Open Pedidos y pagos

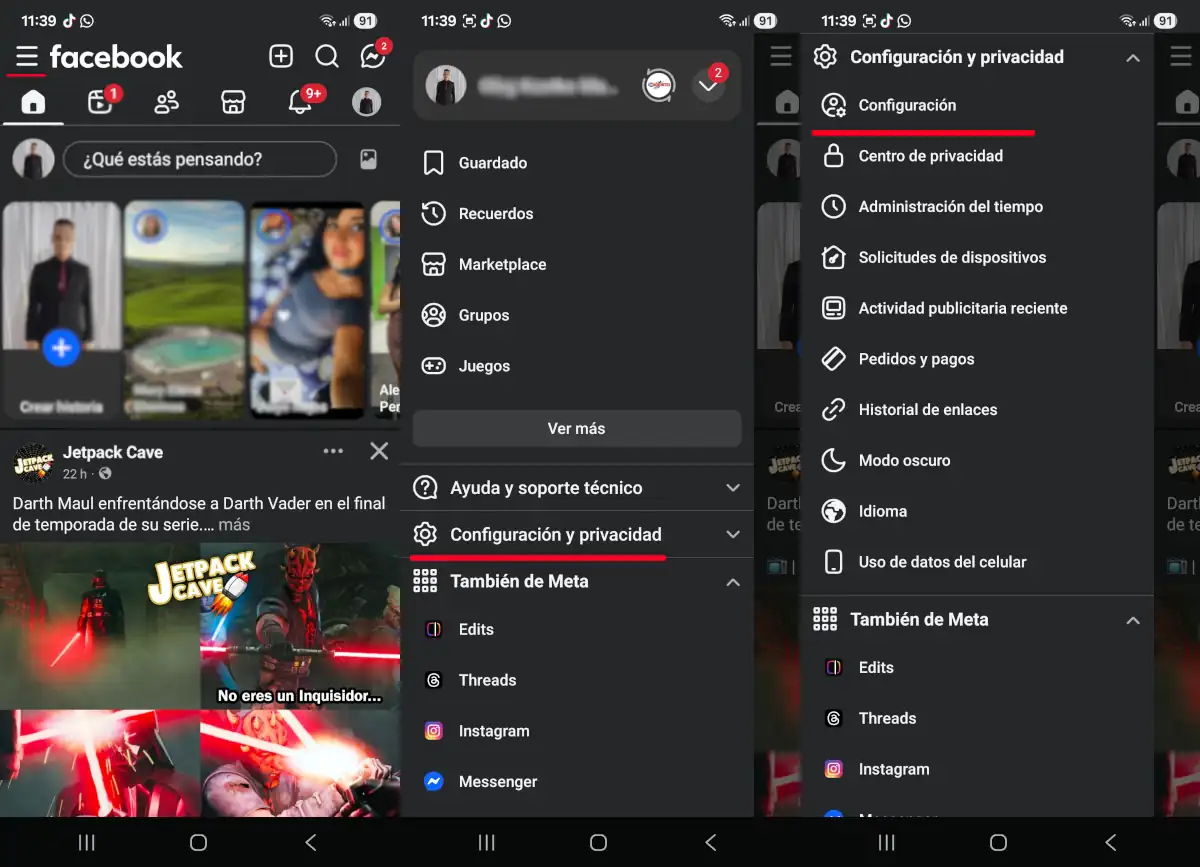tap(977, 359)
